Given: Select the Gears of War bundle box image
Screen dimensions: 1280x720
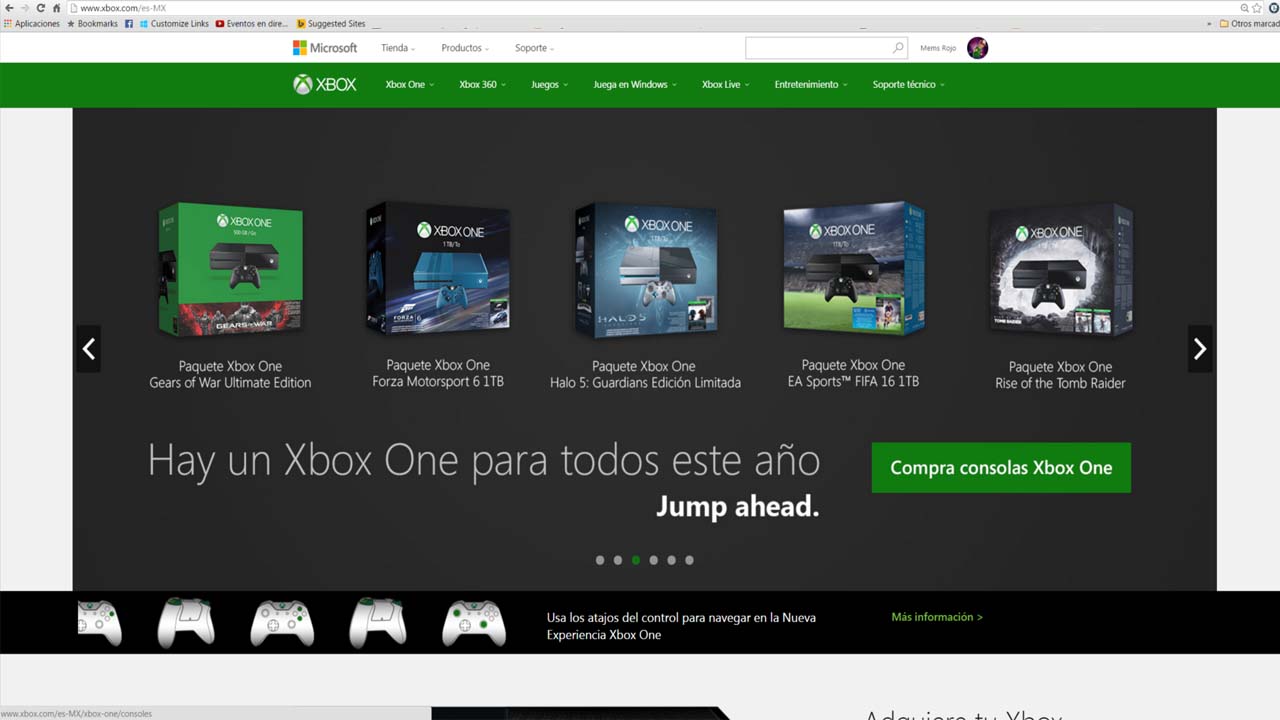Looking at the screenshot, I should (x=231, y=269).
